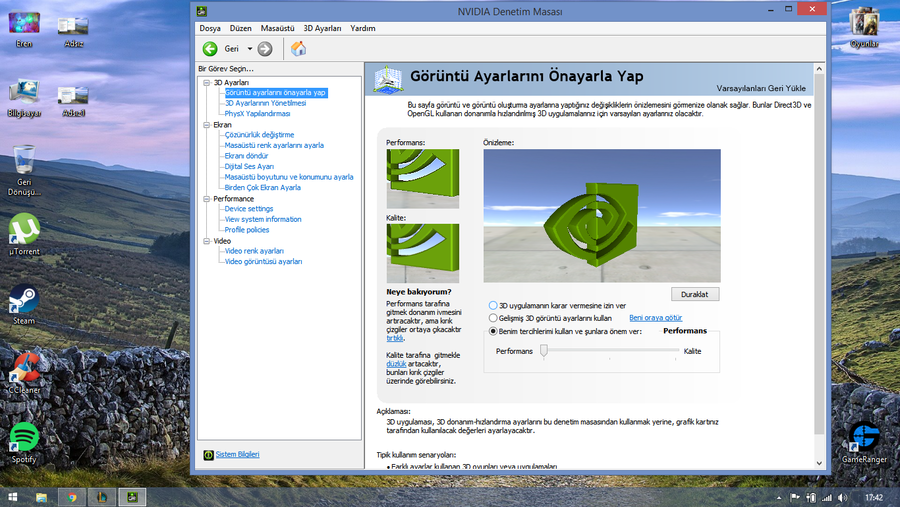The image size is (900, 507).
Task: Open the Düzen menu
Action: (x=240, y=28)
